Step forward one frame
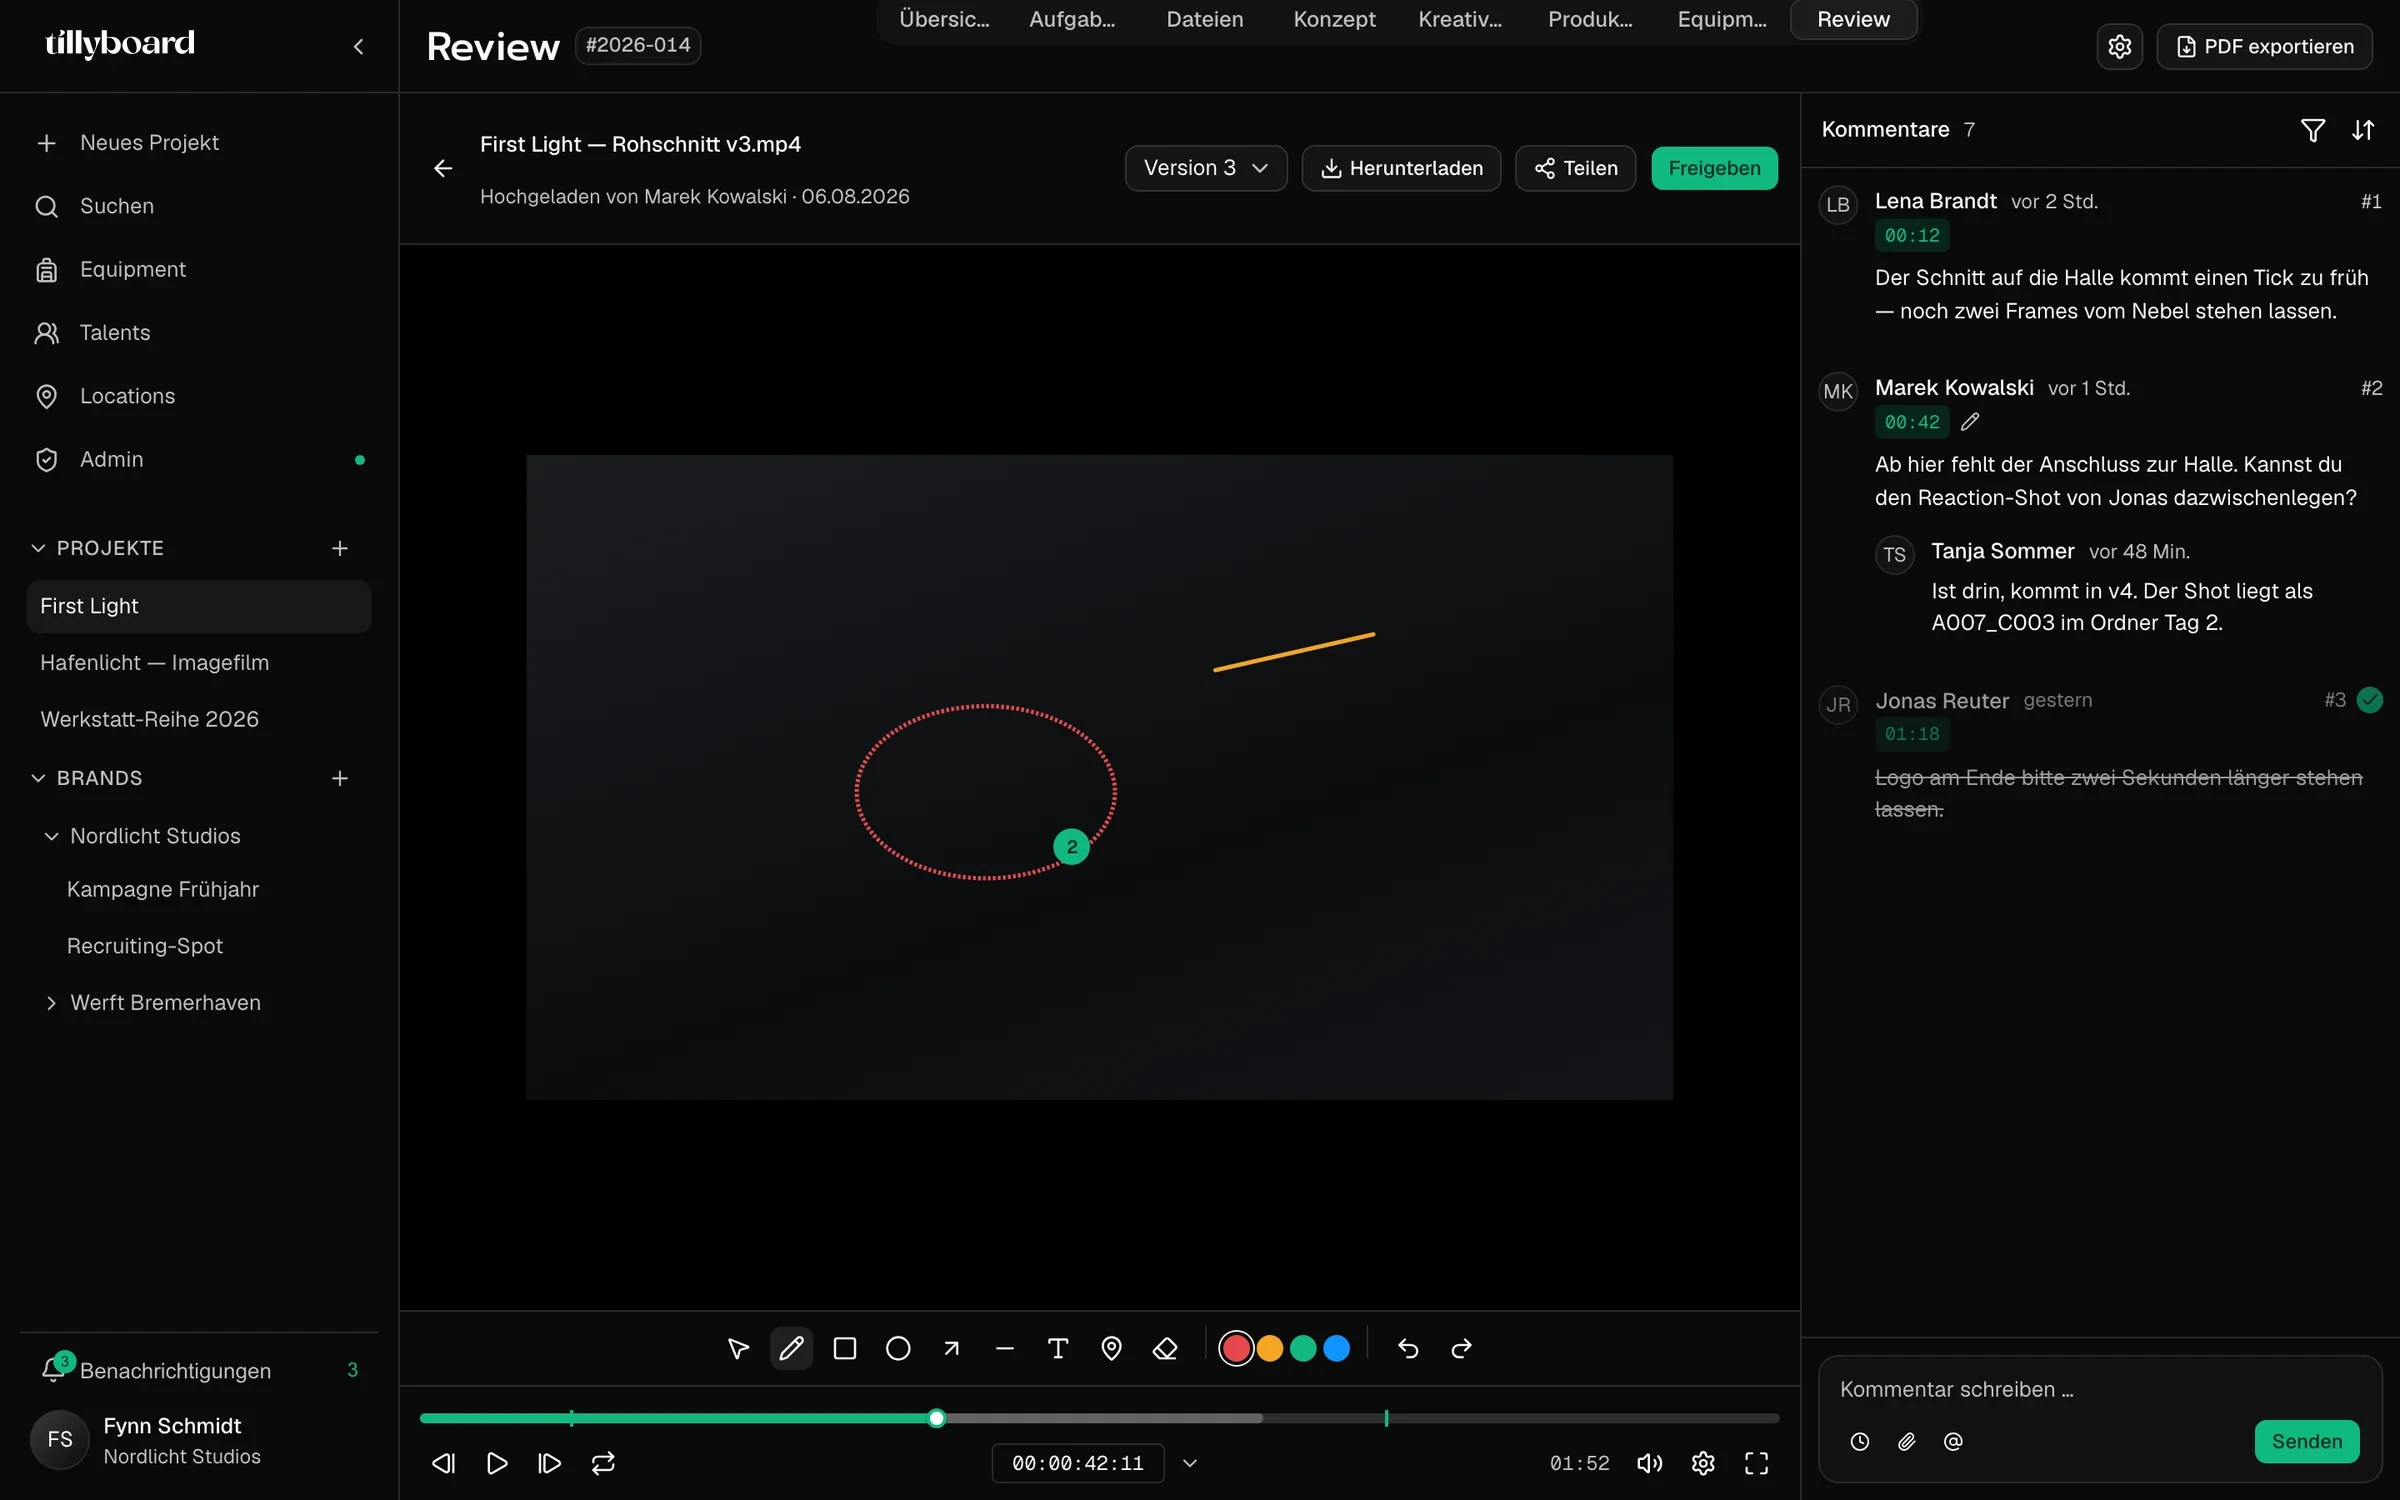The height and width of the screenshot is (1500, 2400). click(x=550, y=1464)
